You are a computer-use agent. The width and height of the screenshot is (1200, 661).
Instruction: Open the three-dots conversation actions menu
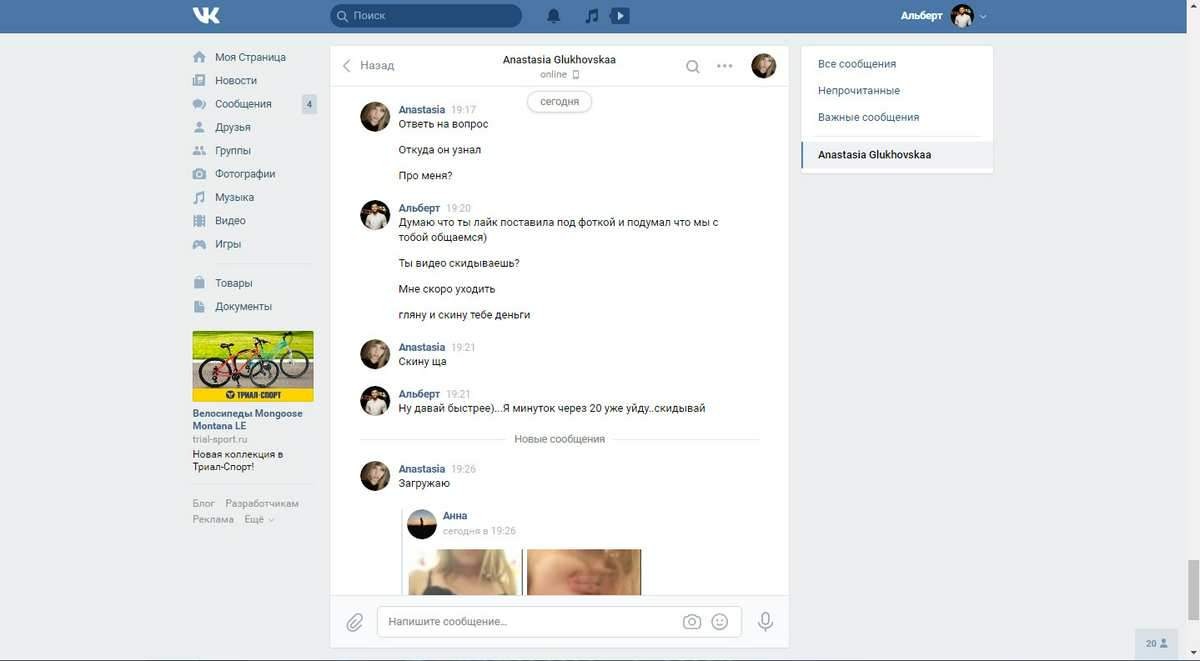coord(725,66)
